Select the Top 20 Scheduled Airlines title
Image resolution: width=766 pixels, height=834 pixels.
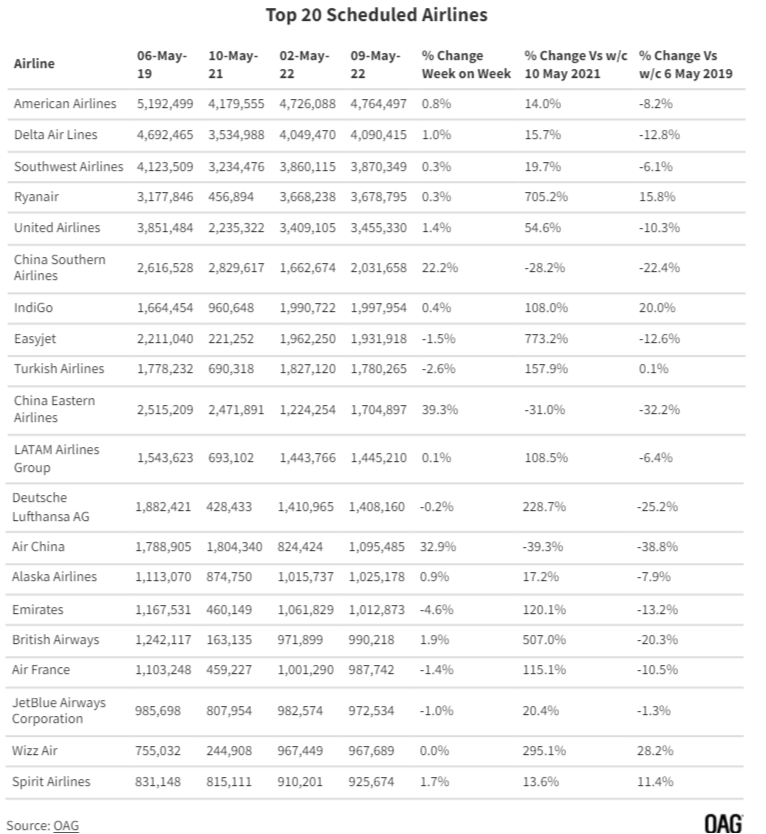point(377,15)
